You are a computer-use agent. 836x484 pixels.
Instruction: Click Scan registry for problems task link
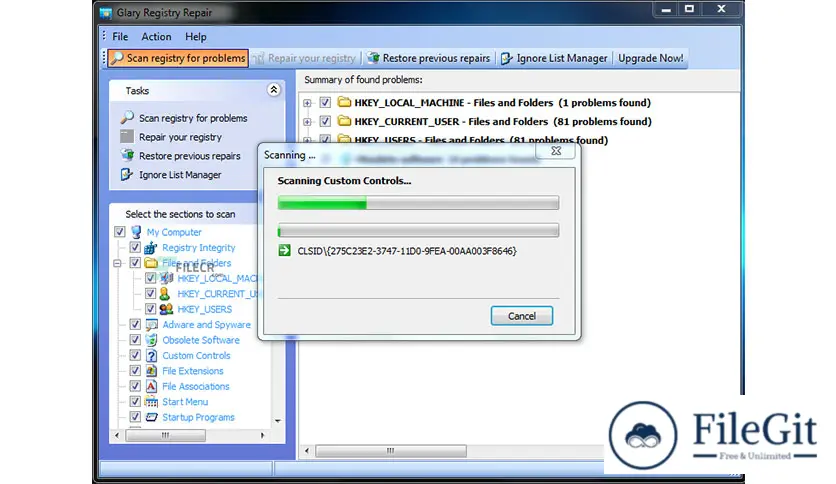(x=193, y=118)
